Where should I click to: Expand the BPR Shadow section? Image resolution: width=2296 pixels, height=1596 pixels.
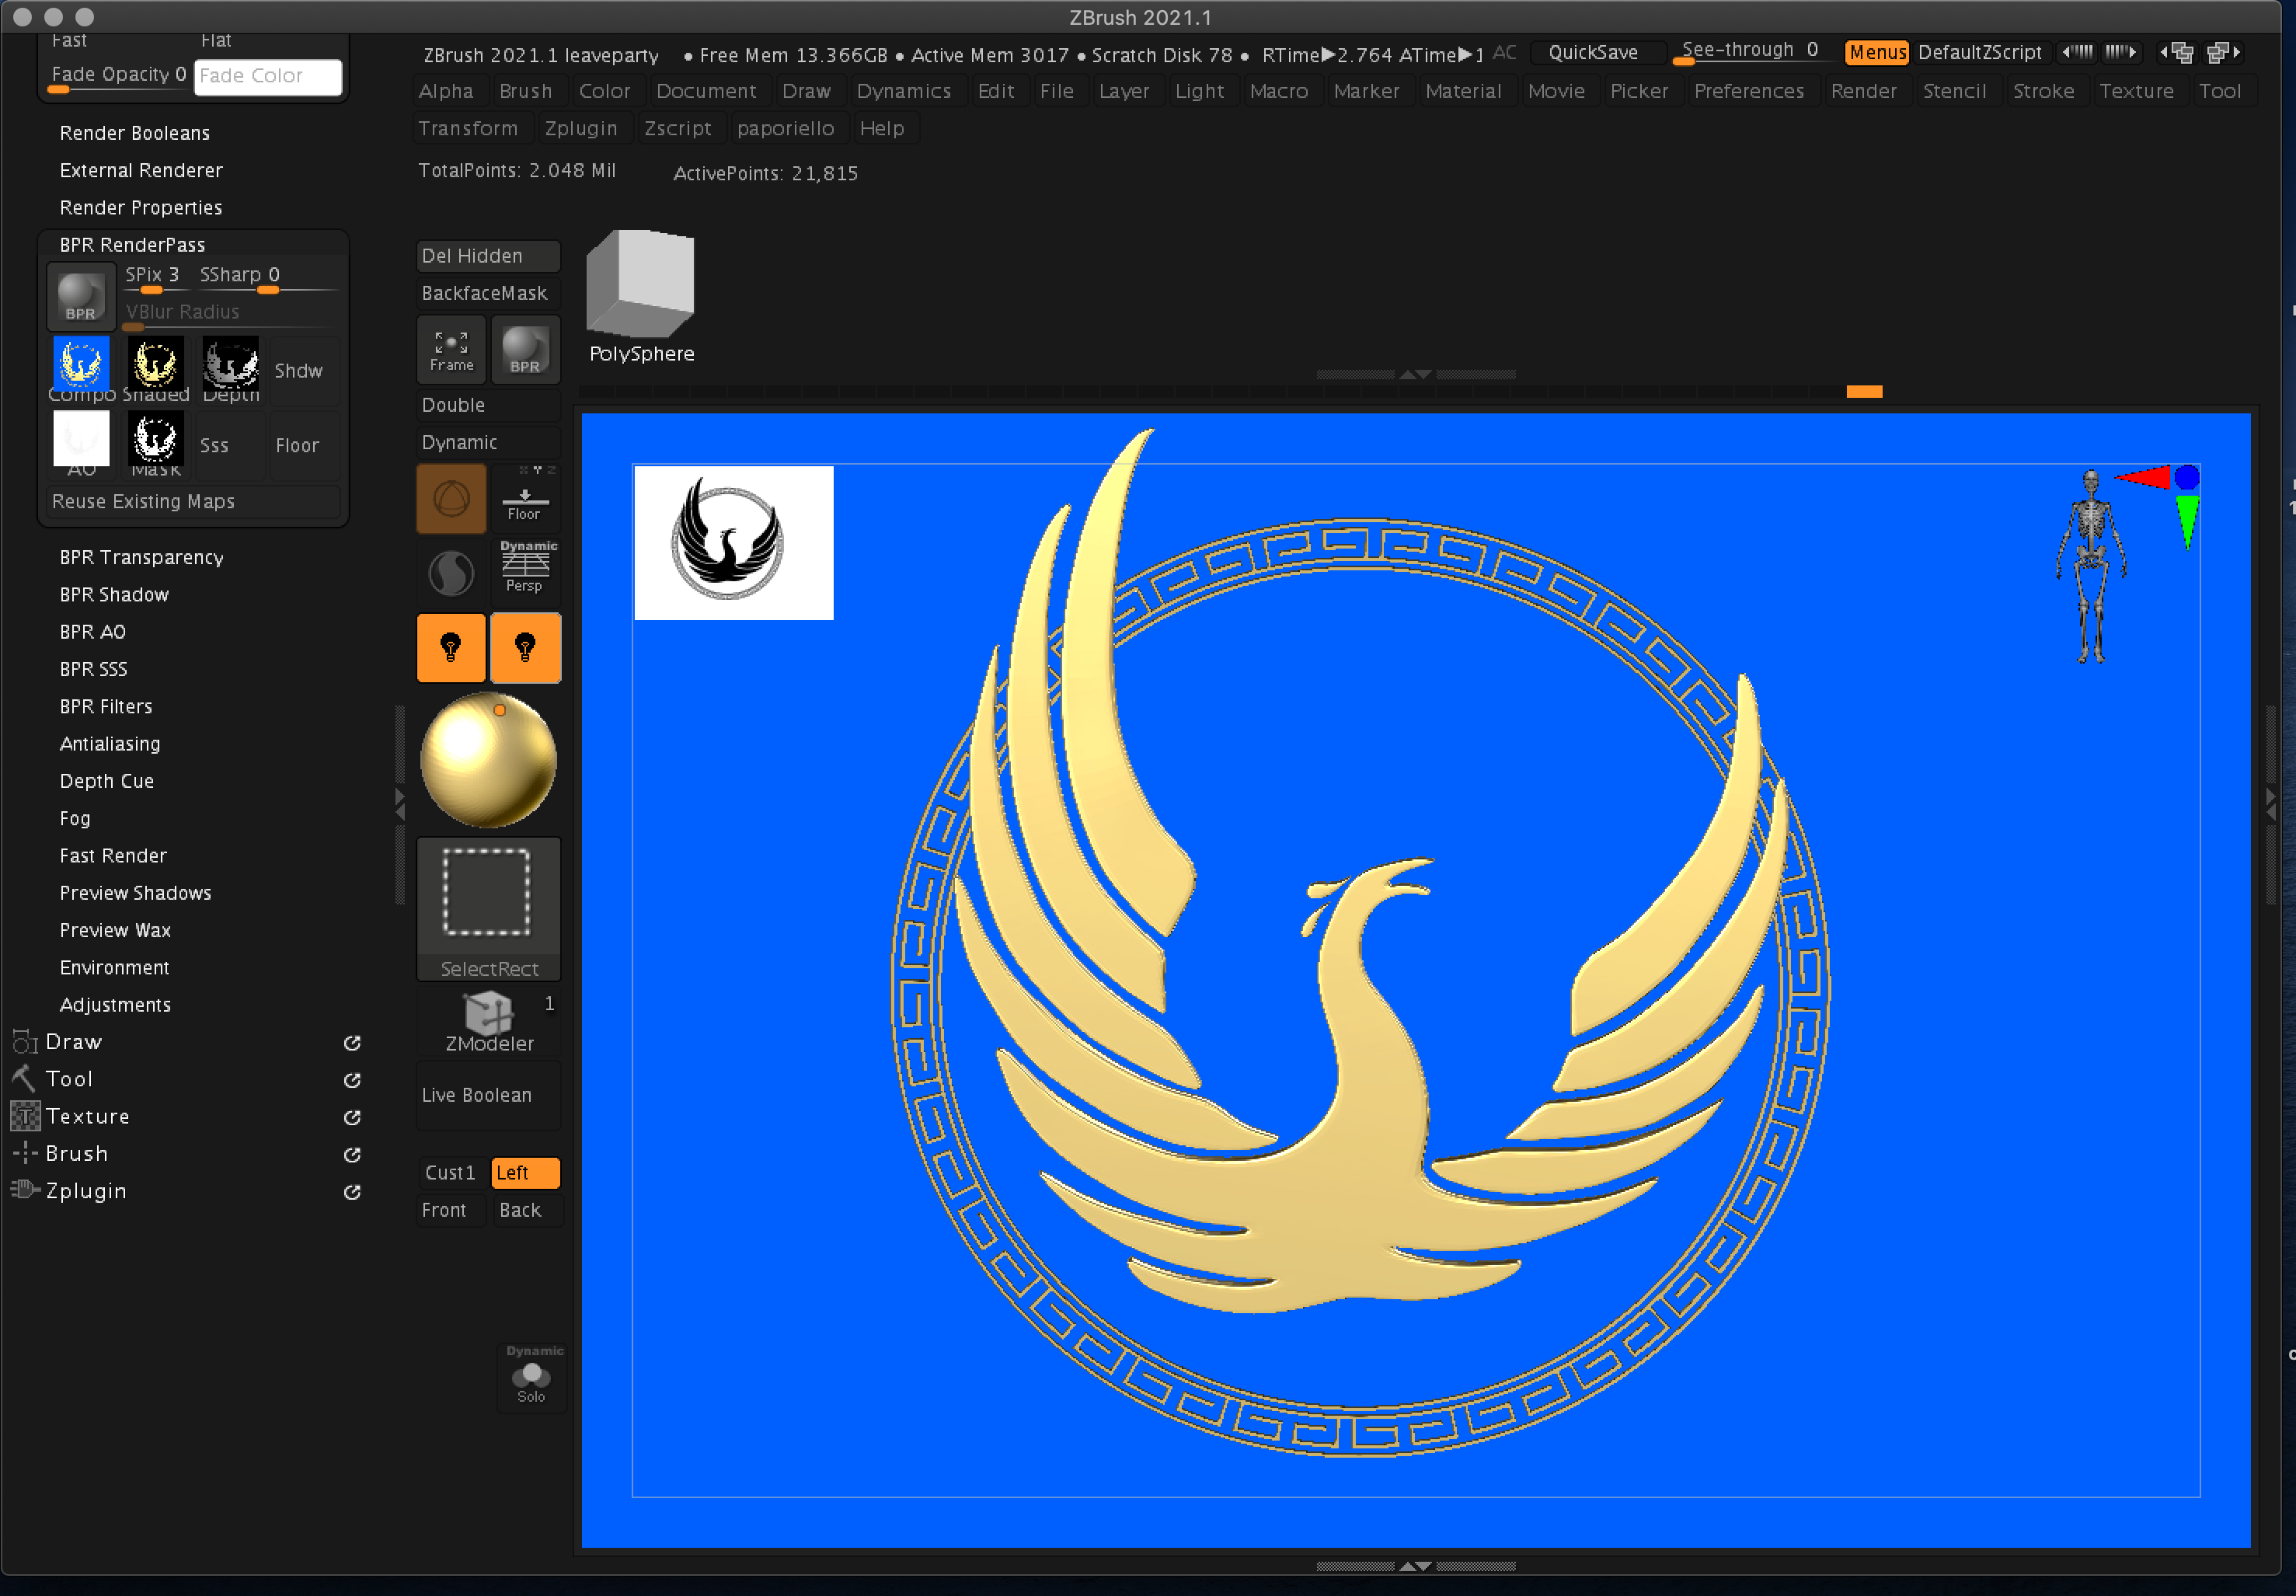point(114,594)
